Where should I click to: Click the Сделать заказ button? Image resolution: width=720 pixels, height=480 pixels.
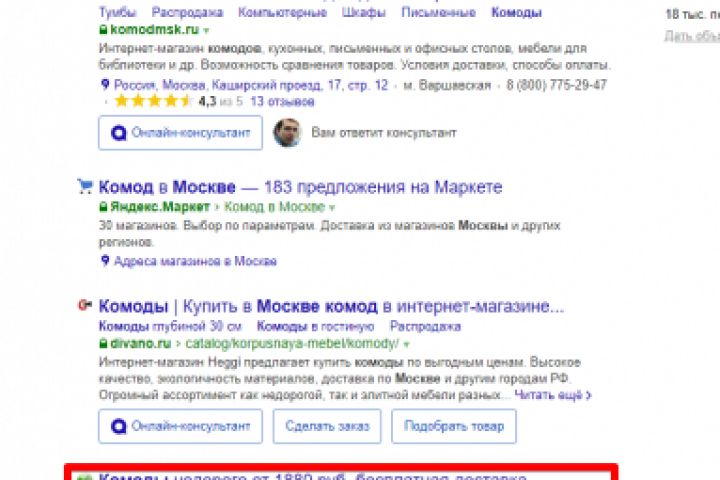coord(327,426)
